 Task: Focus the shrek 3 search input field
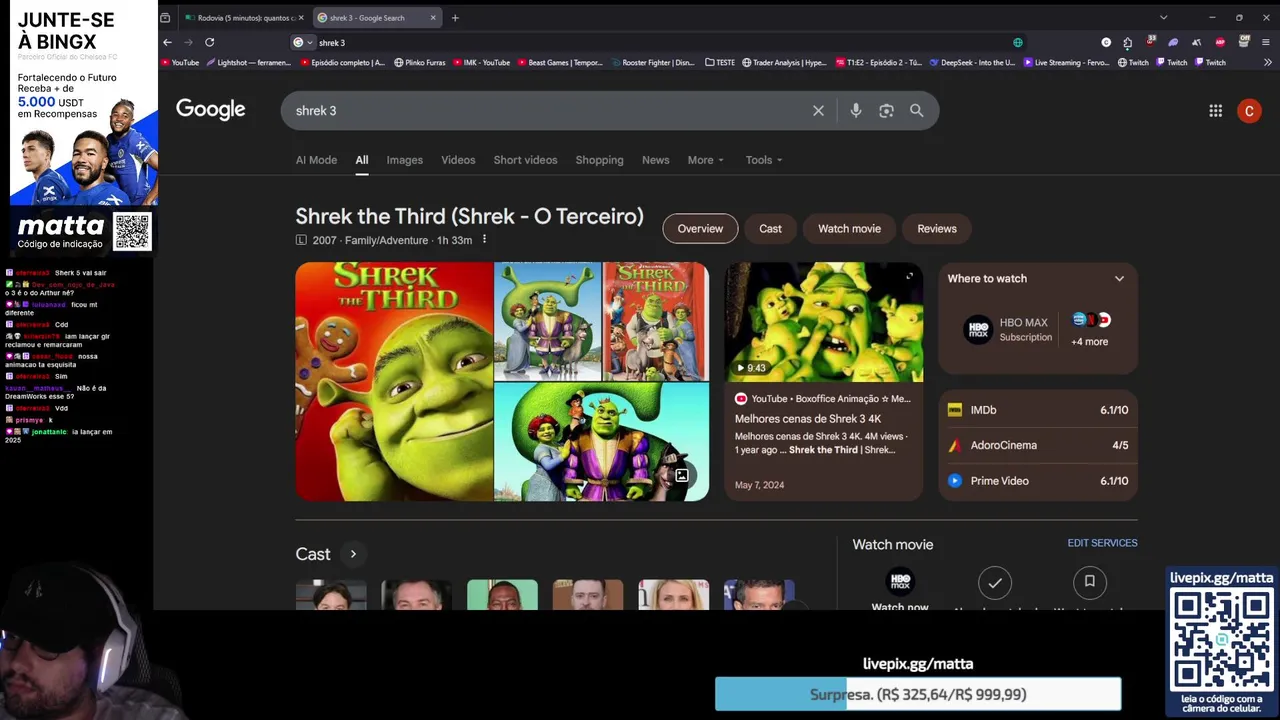point(550,111)
